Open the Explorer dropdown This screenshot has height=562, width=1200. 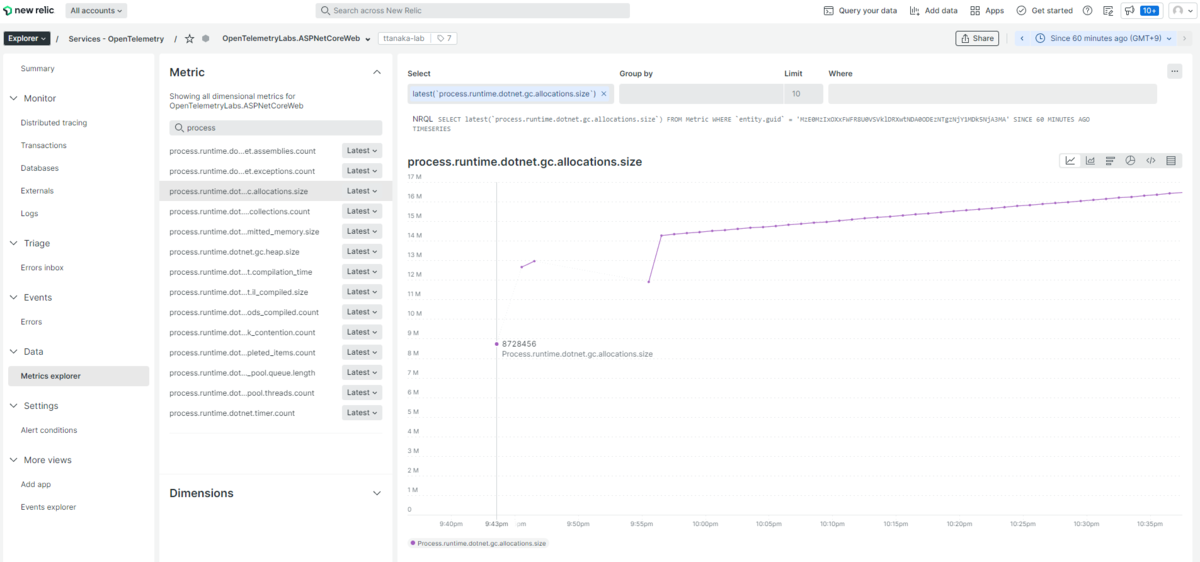coord(27,38)
